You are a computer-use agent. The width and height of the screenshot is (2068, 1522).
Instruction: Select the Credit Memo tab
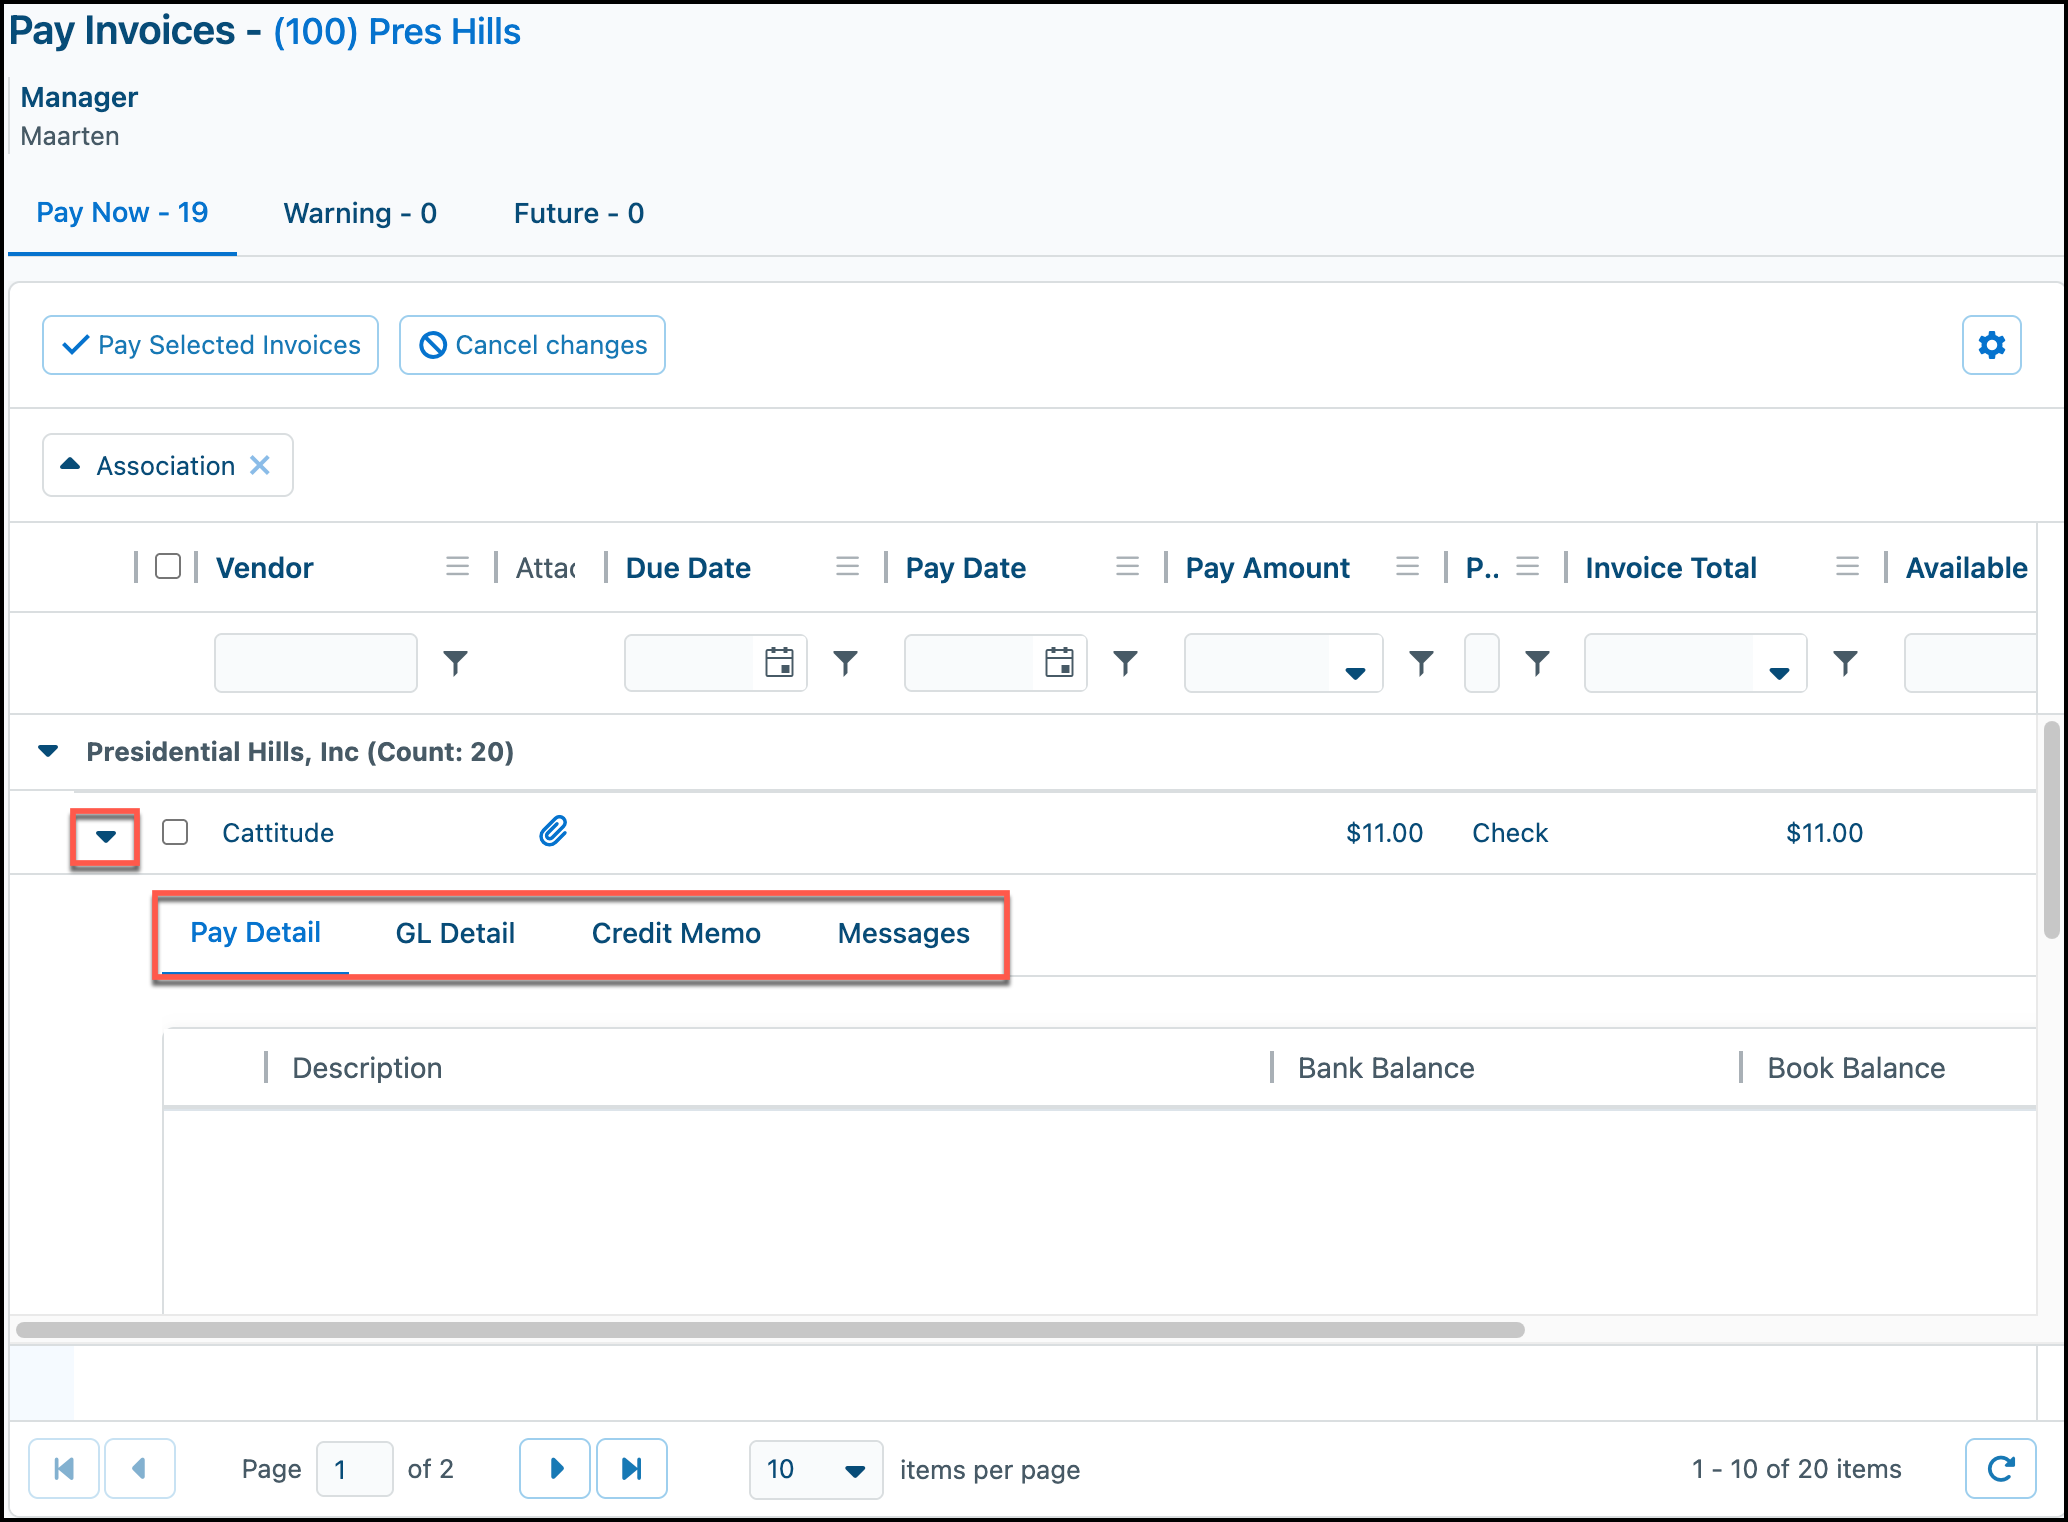pyautogui.click(x=676, y=933)
